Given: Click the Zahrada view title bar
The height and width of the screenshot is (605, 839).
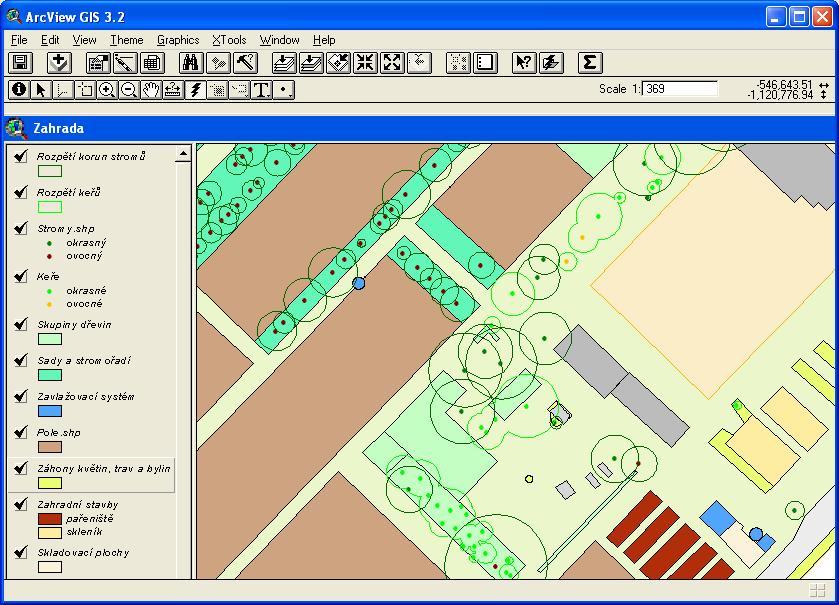Looking at the screenshot, I should 420,128.
